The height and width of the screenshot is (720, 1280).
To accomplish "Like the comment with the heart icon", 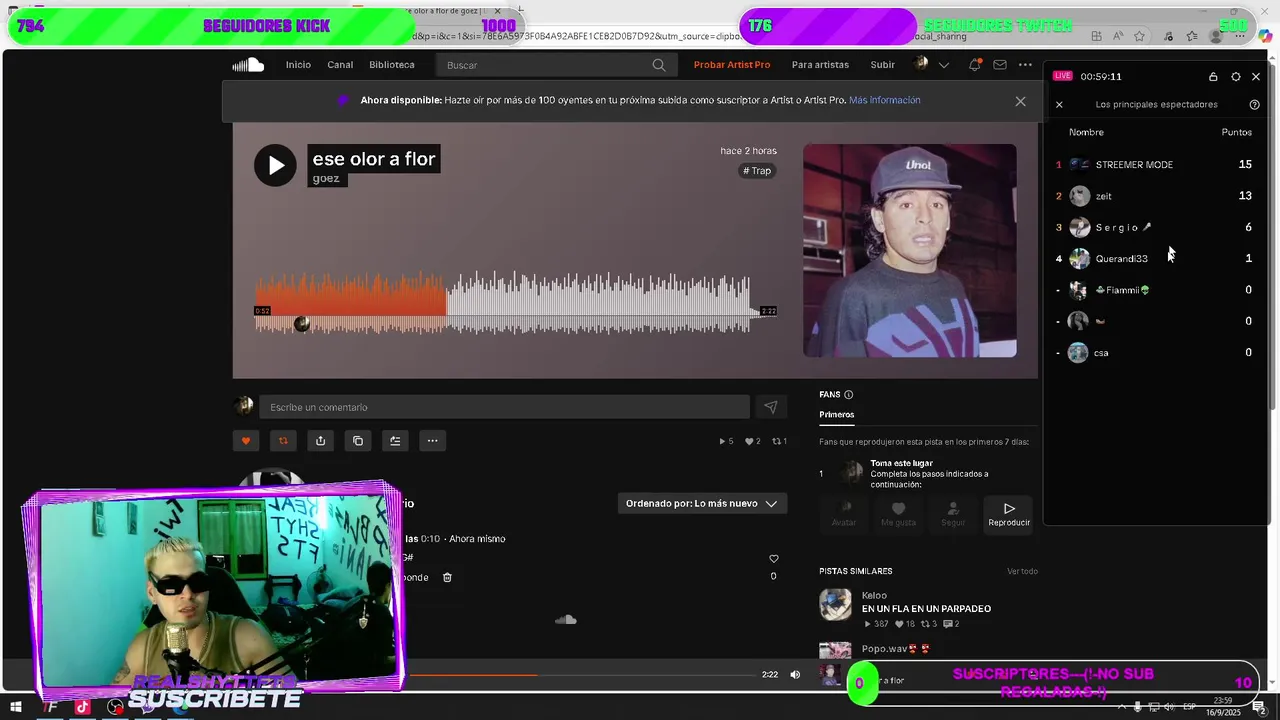I will 773,559.
